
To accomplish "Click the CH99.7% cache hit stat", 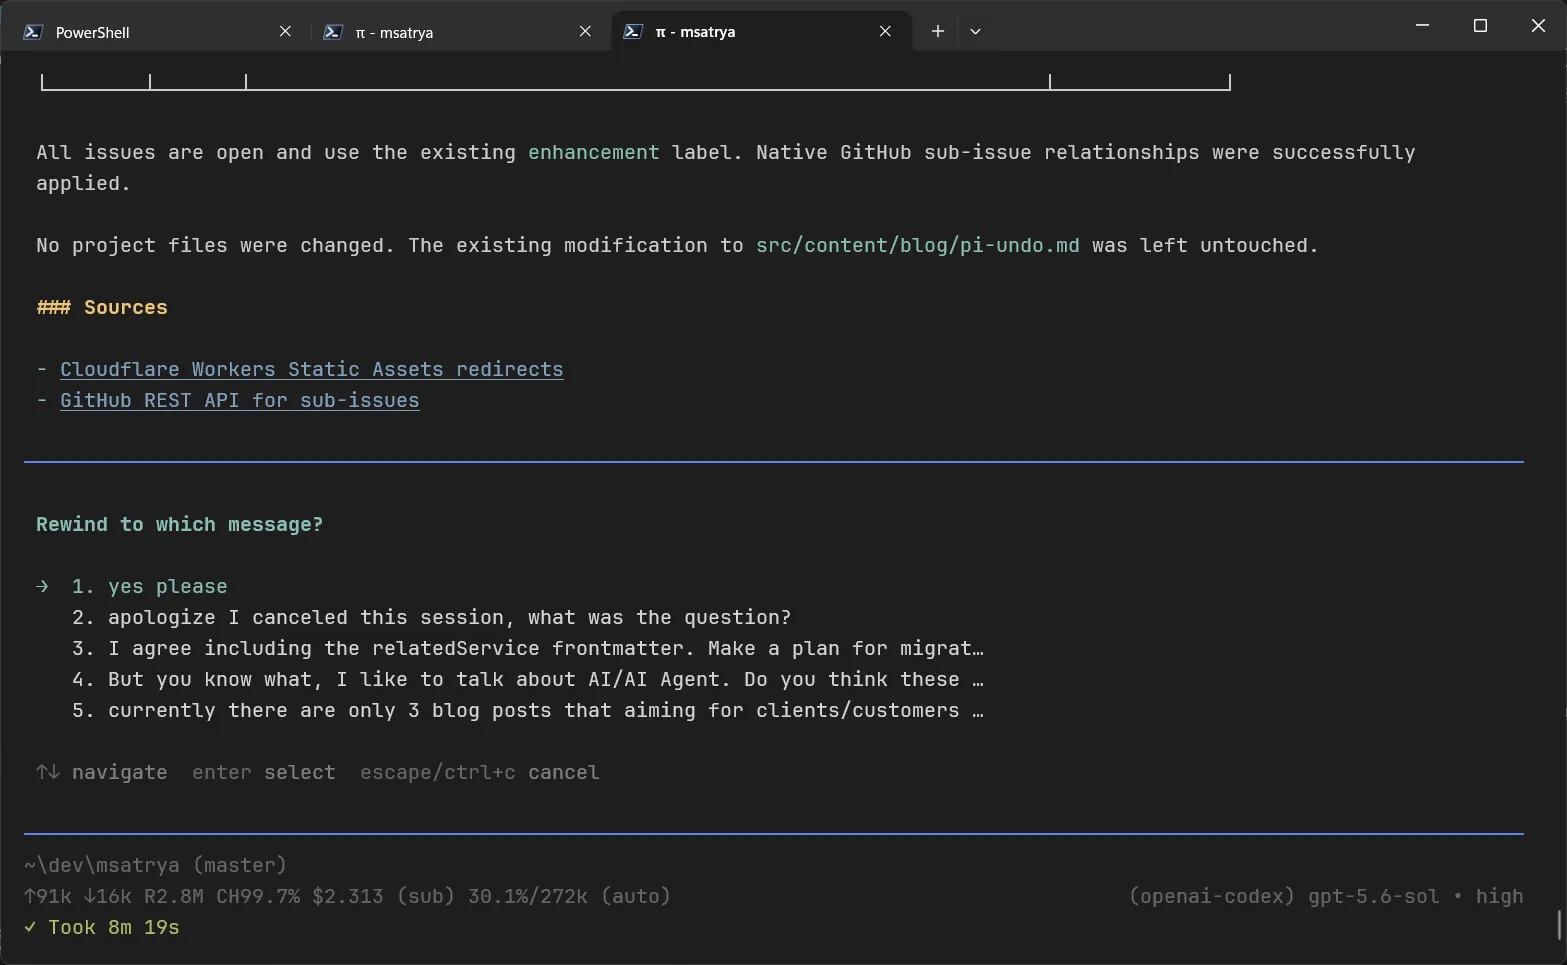I will [x=258, y=896].
